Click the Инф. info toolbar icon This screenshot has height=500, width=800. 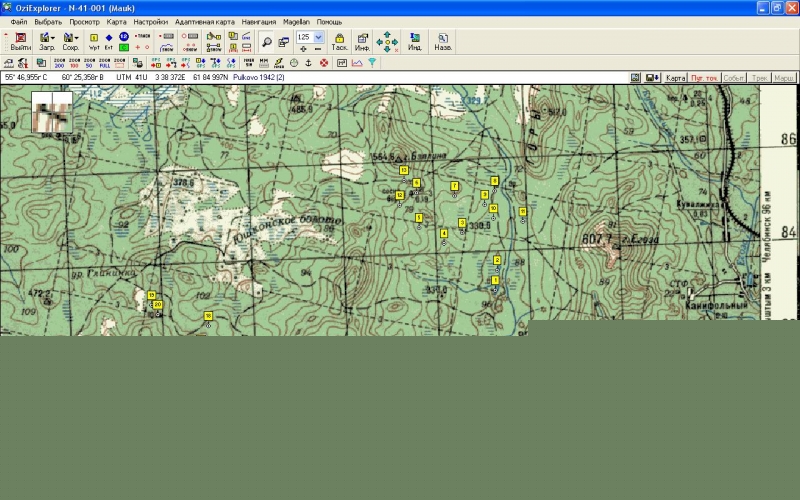[362, 41]
